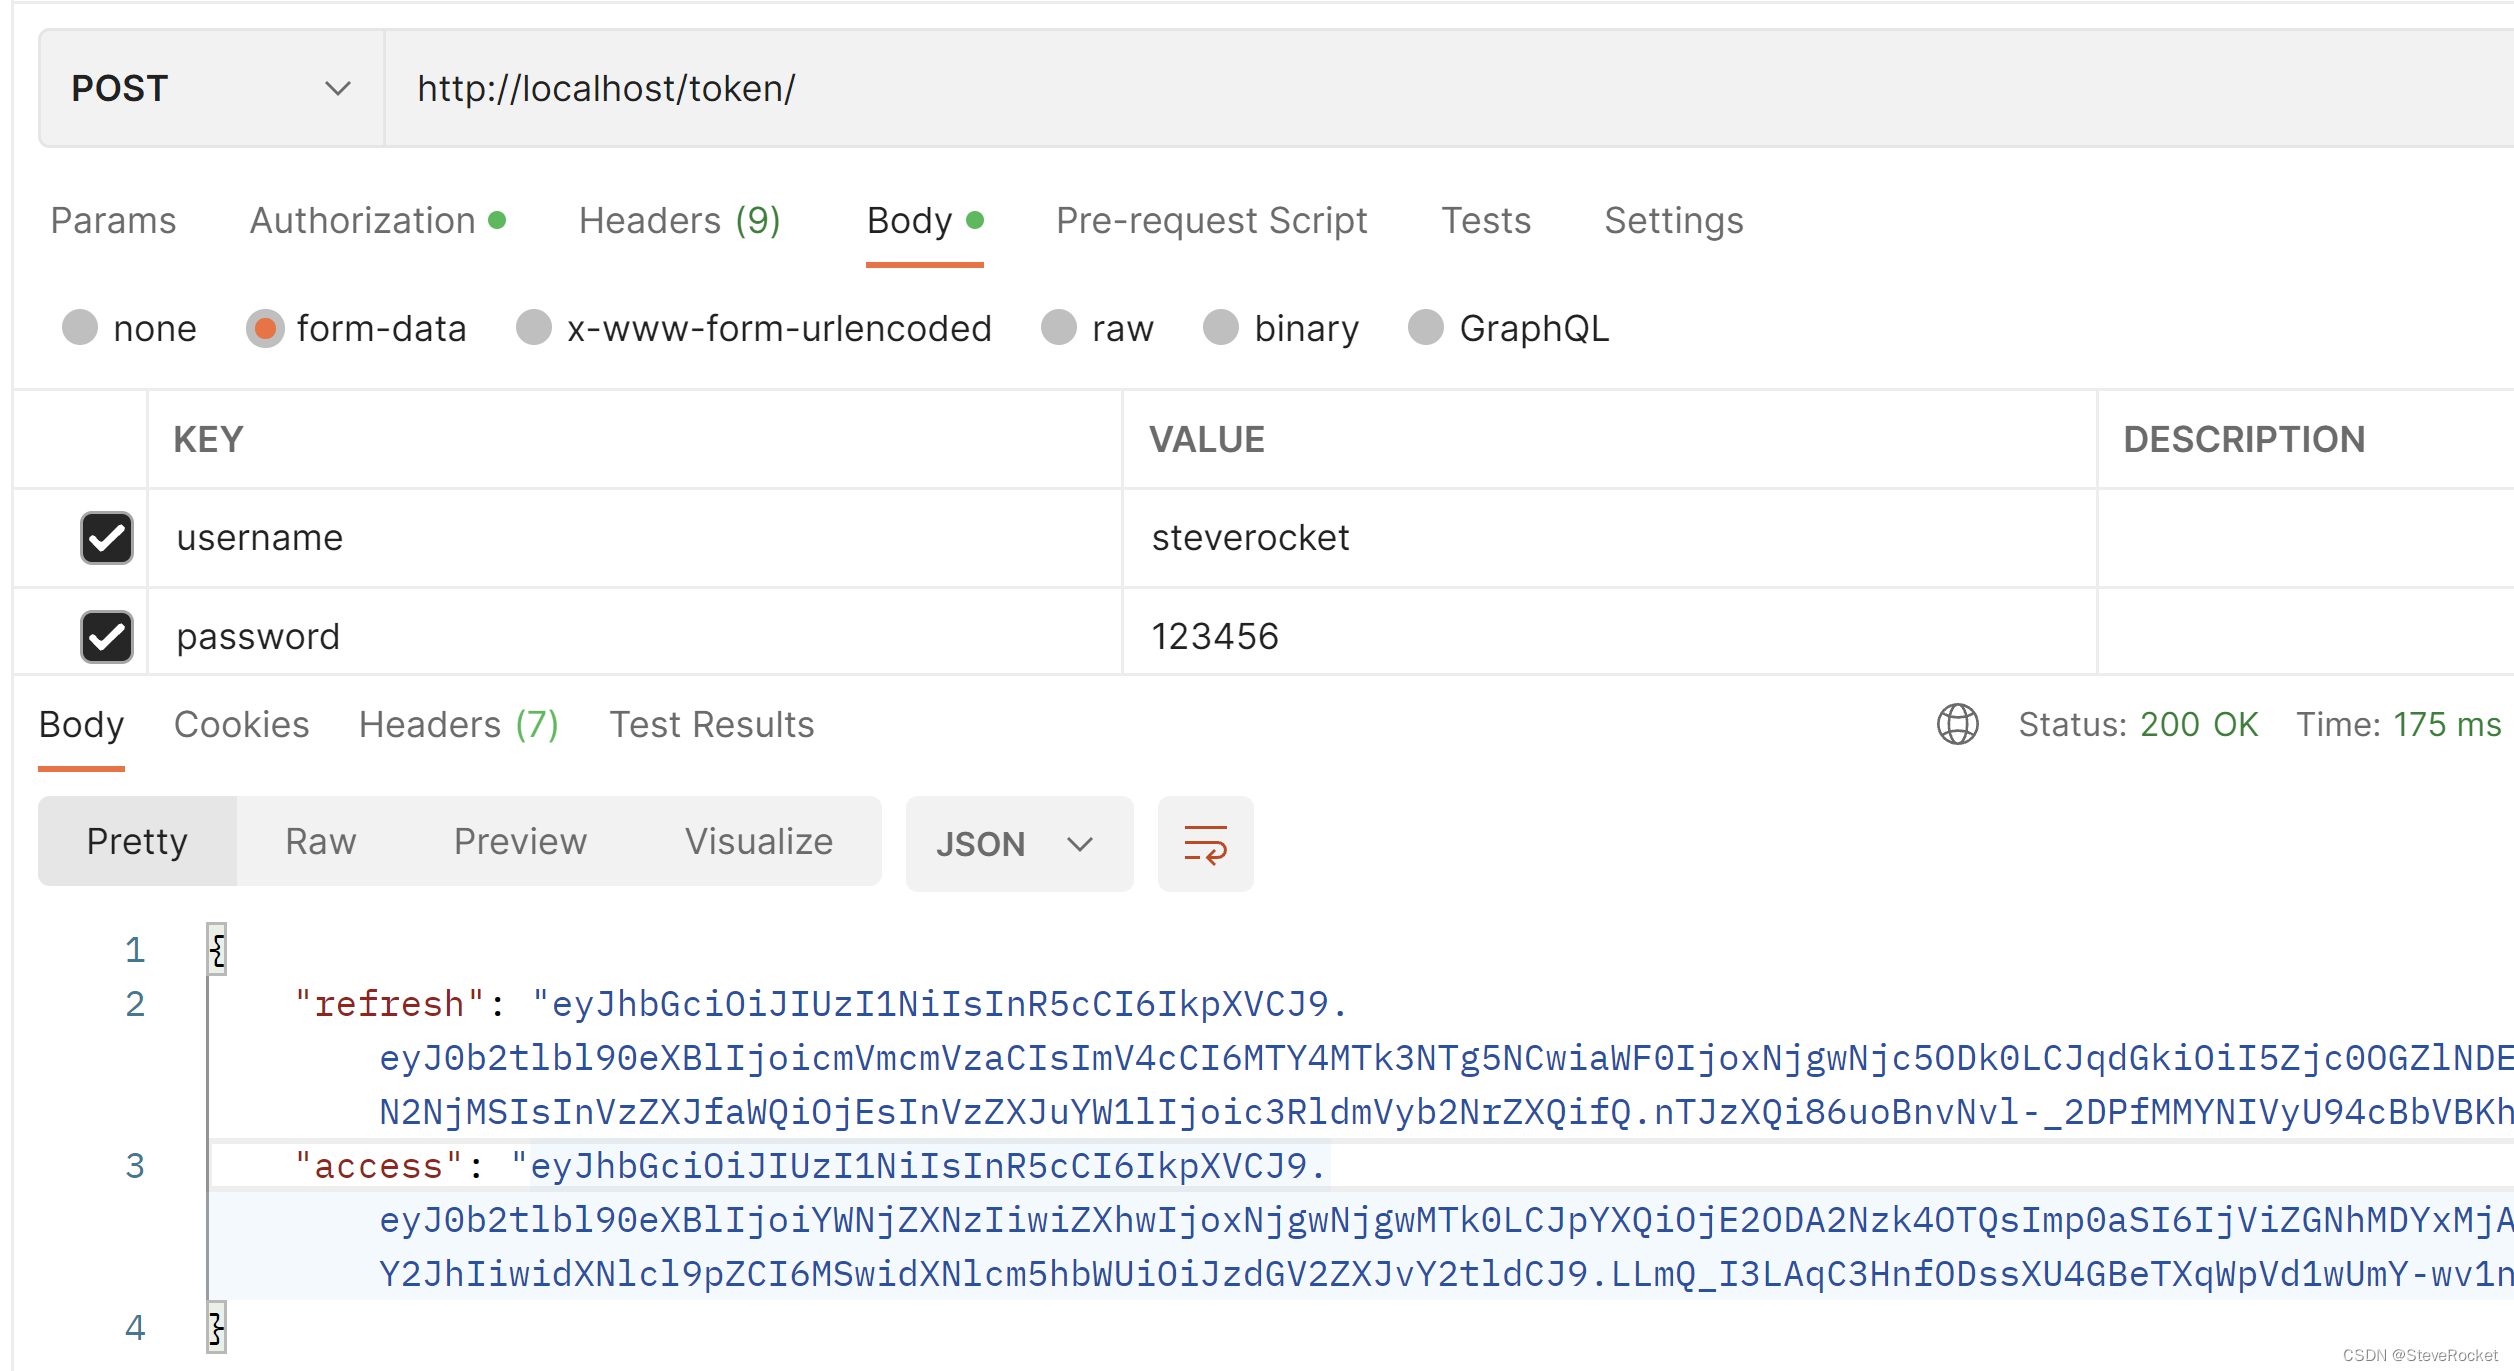The image size is (2514, 1371).
Task: Switch to Raw response view
Action: pos(320,841)
